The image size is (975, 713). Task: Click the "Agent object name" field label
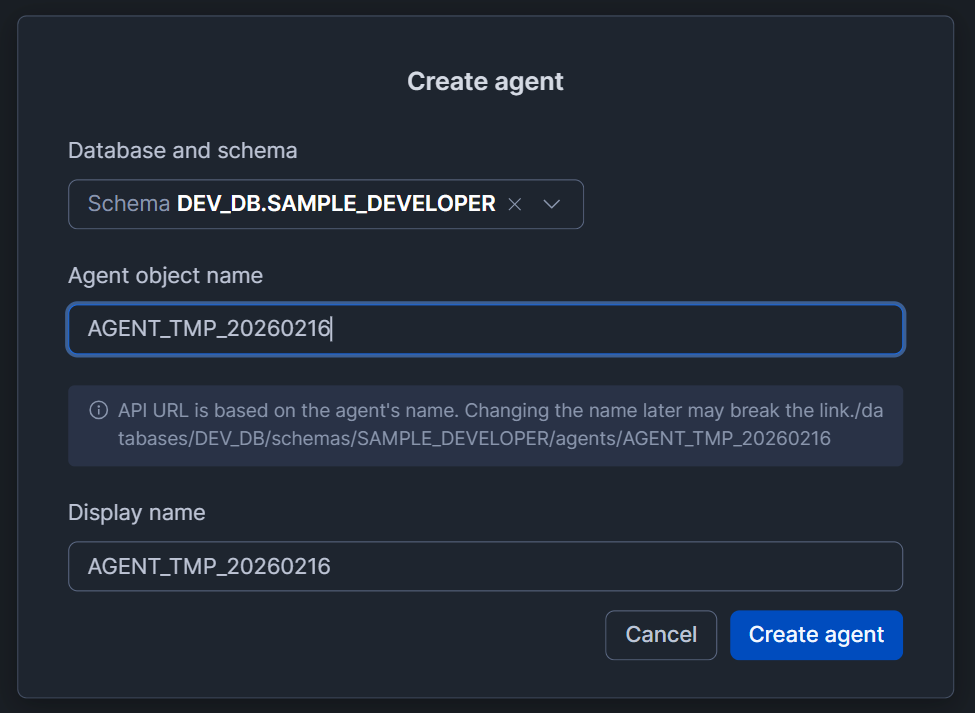point(165,275)
